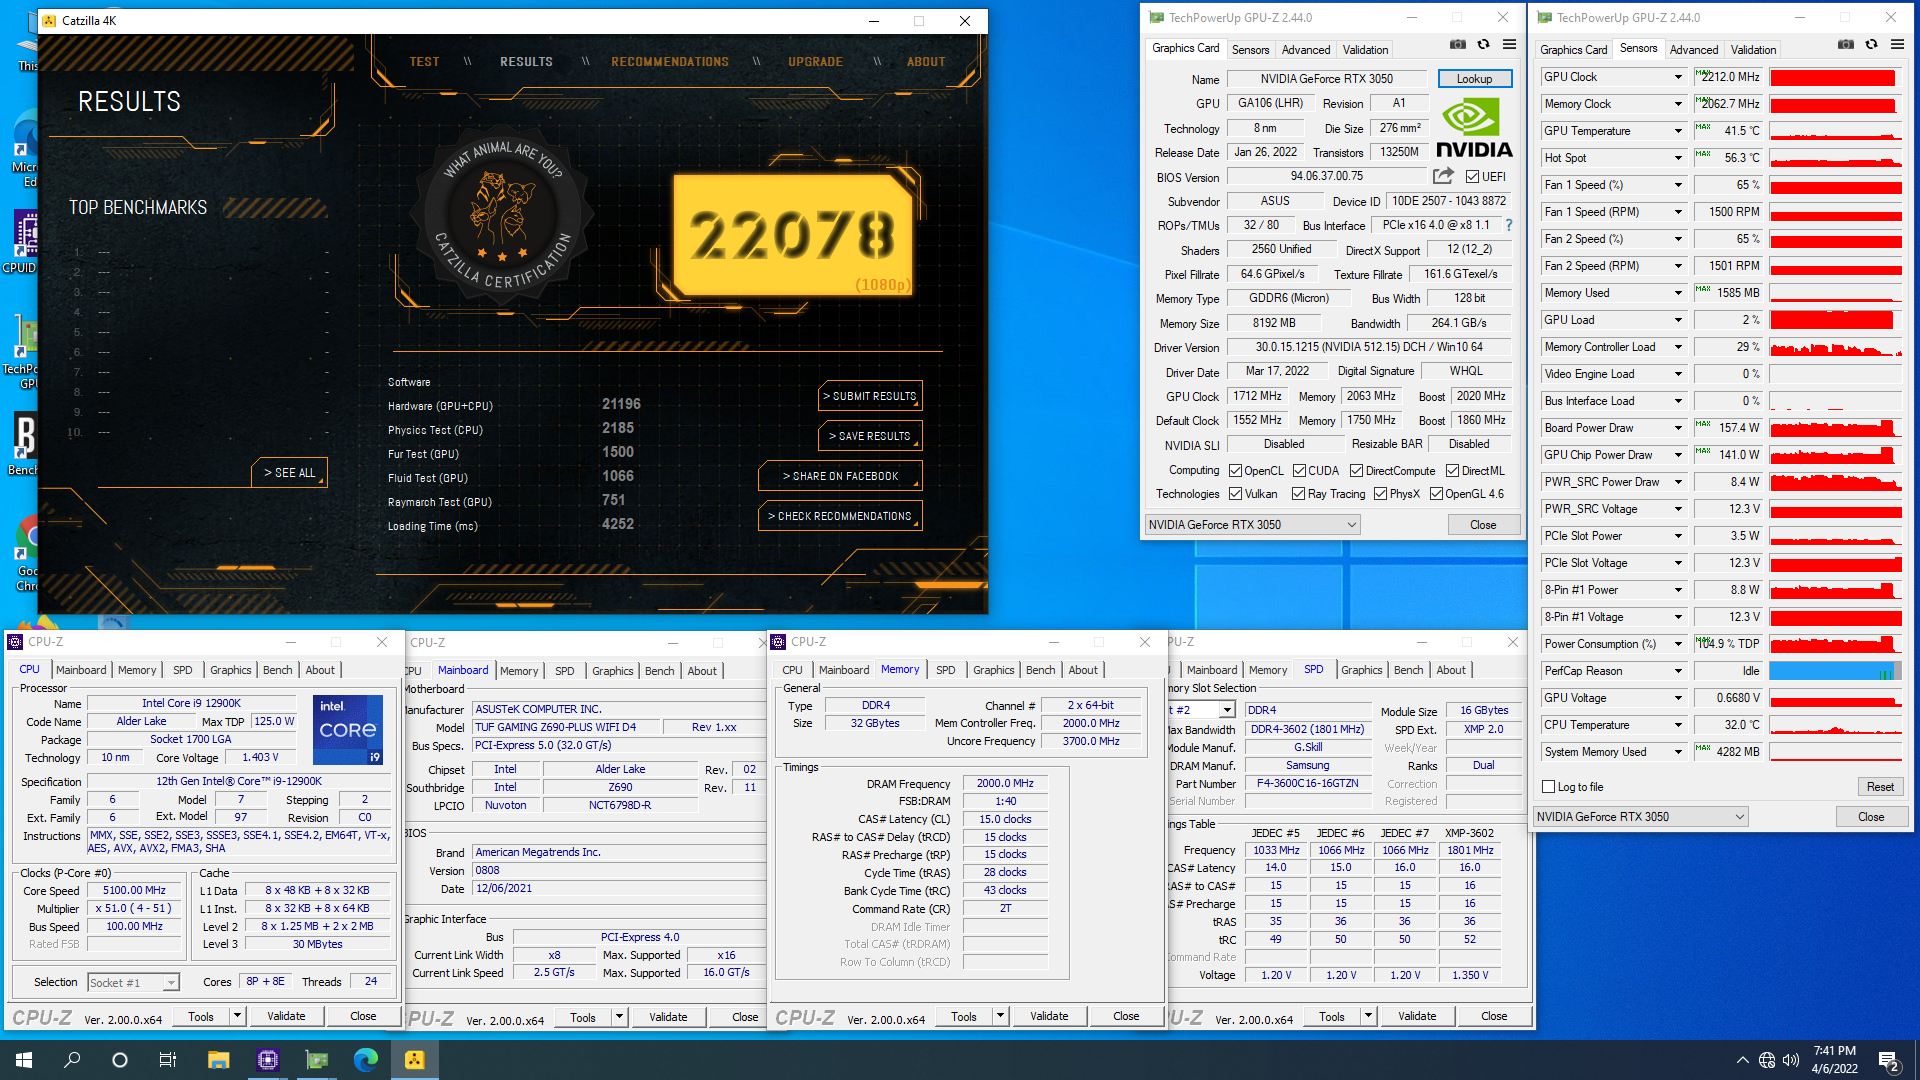Click the 22078 score panel in Catzilla
The height and width of the screenshot is (1080, 1920).
[793, 236]
